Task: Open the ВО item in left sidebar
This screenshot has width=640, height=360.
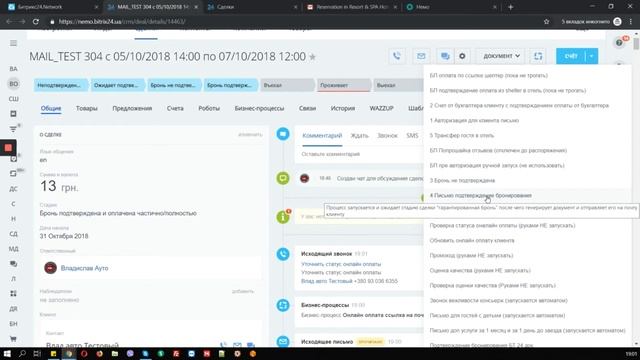Action: click(13, 84)
